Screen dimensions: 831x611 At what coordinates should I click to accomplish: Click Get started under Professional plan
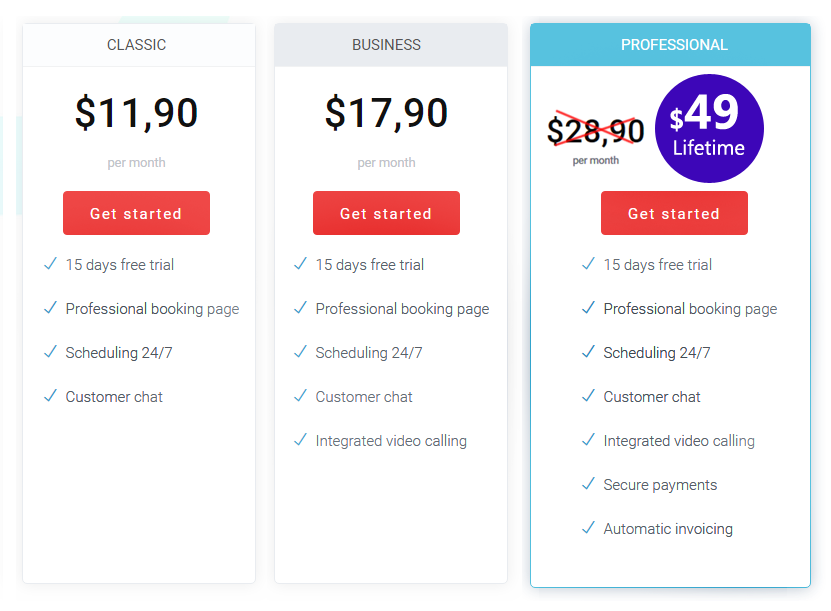pos(674,213)
